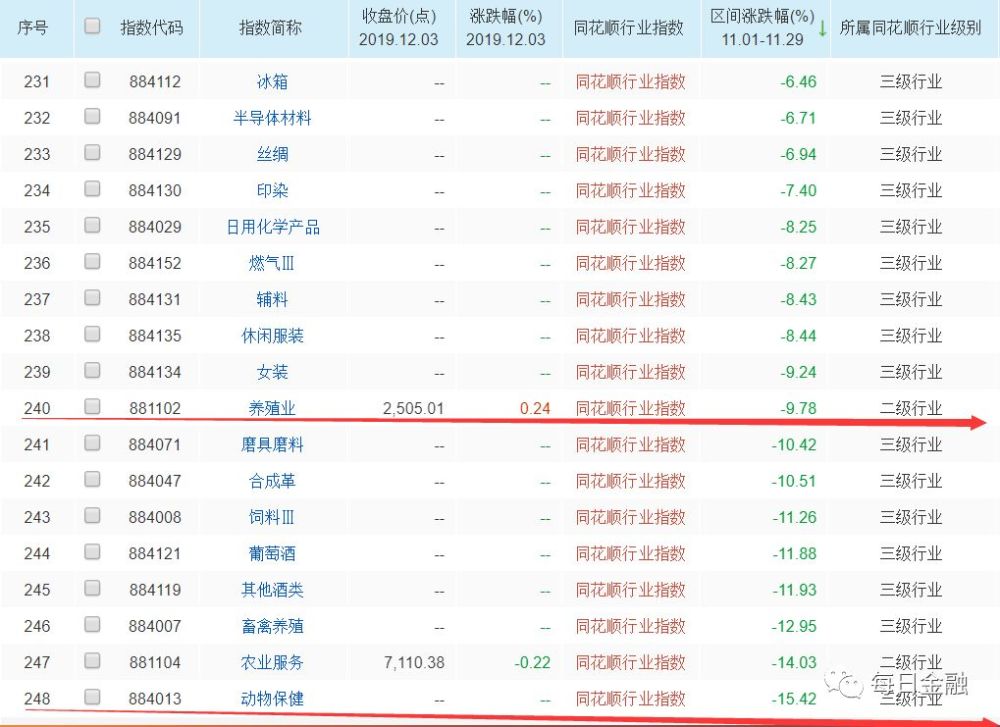Image resolution: width=1000 pixels, height=727 pixels.
Task: Open the 日用化学产品 index link
Action: 273,227
